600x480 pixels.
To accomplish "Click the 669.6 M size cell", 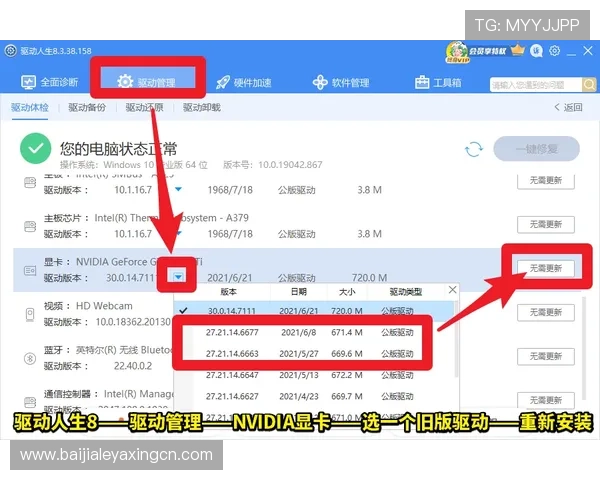I will [x=347, y=354].
